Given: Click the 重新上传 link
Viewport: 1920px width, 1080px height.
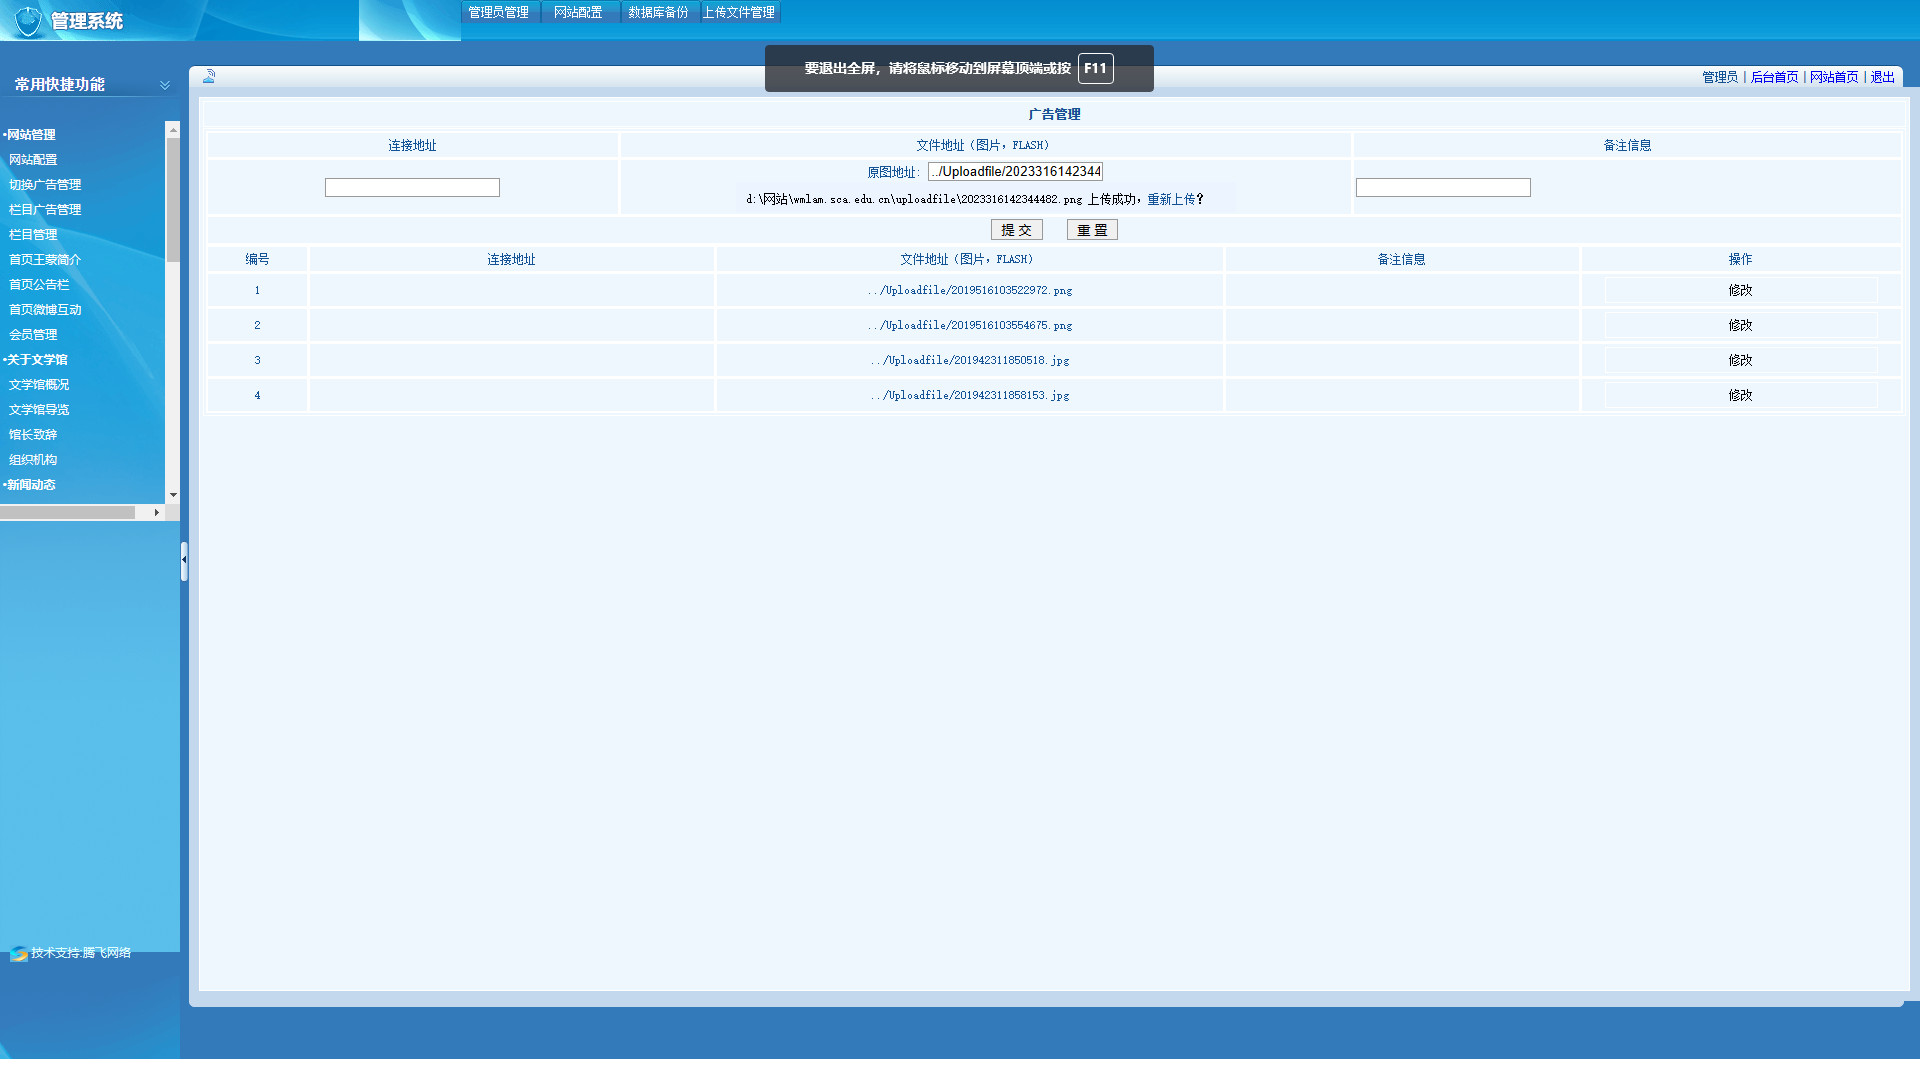Looking at the screenshot, I should tap(1170, 200).
